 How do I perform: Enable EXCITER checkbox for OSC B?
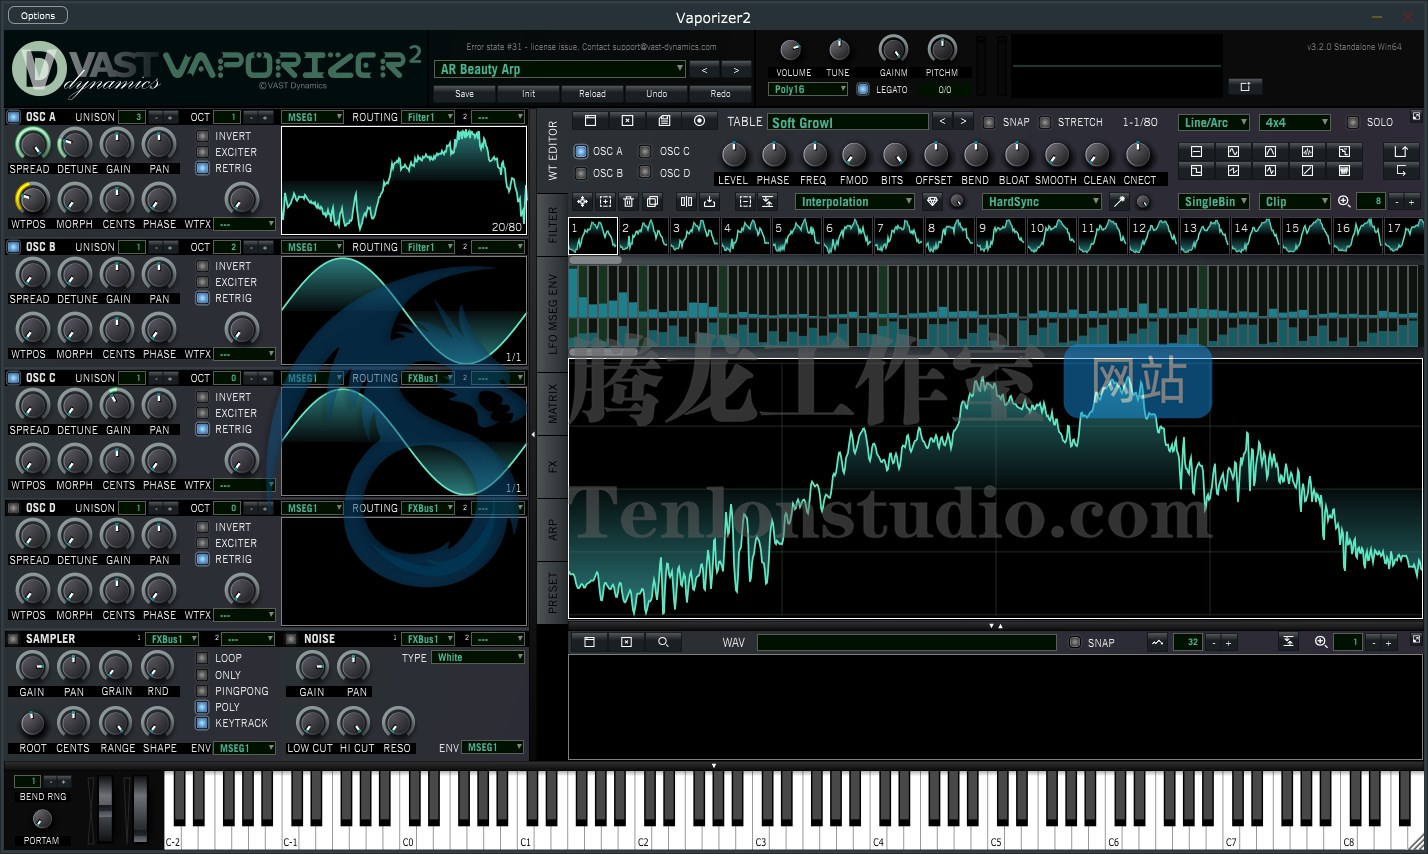[202, 282]
